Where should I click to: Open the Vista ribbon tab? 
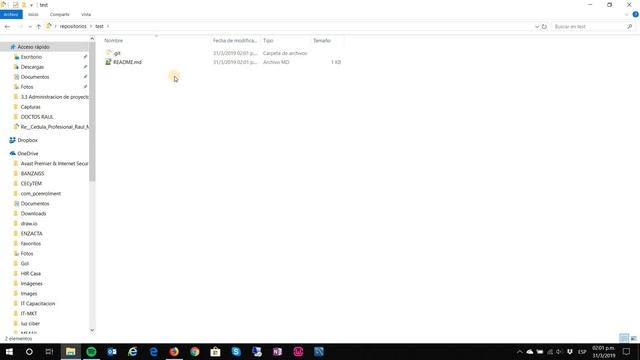[86, 14]
